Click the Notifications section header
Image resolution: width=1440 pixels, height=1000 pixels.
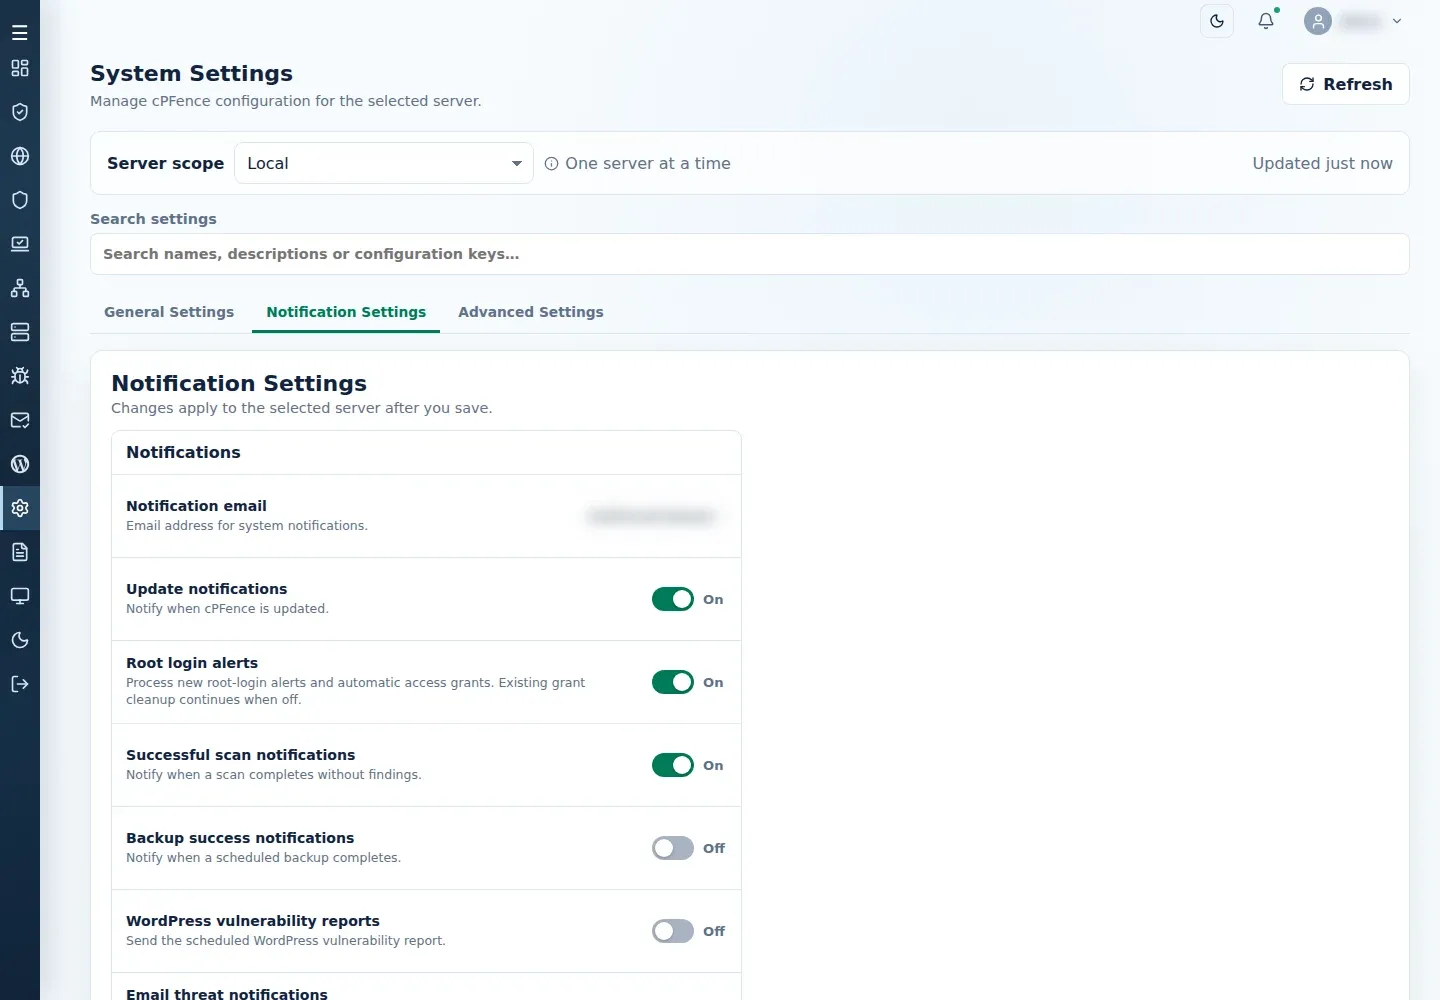point(183,452)
